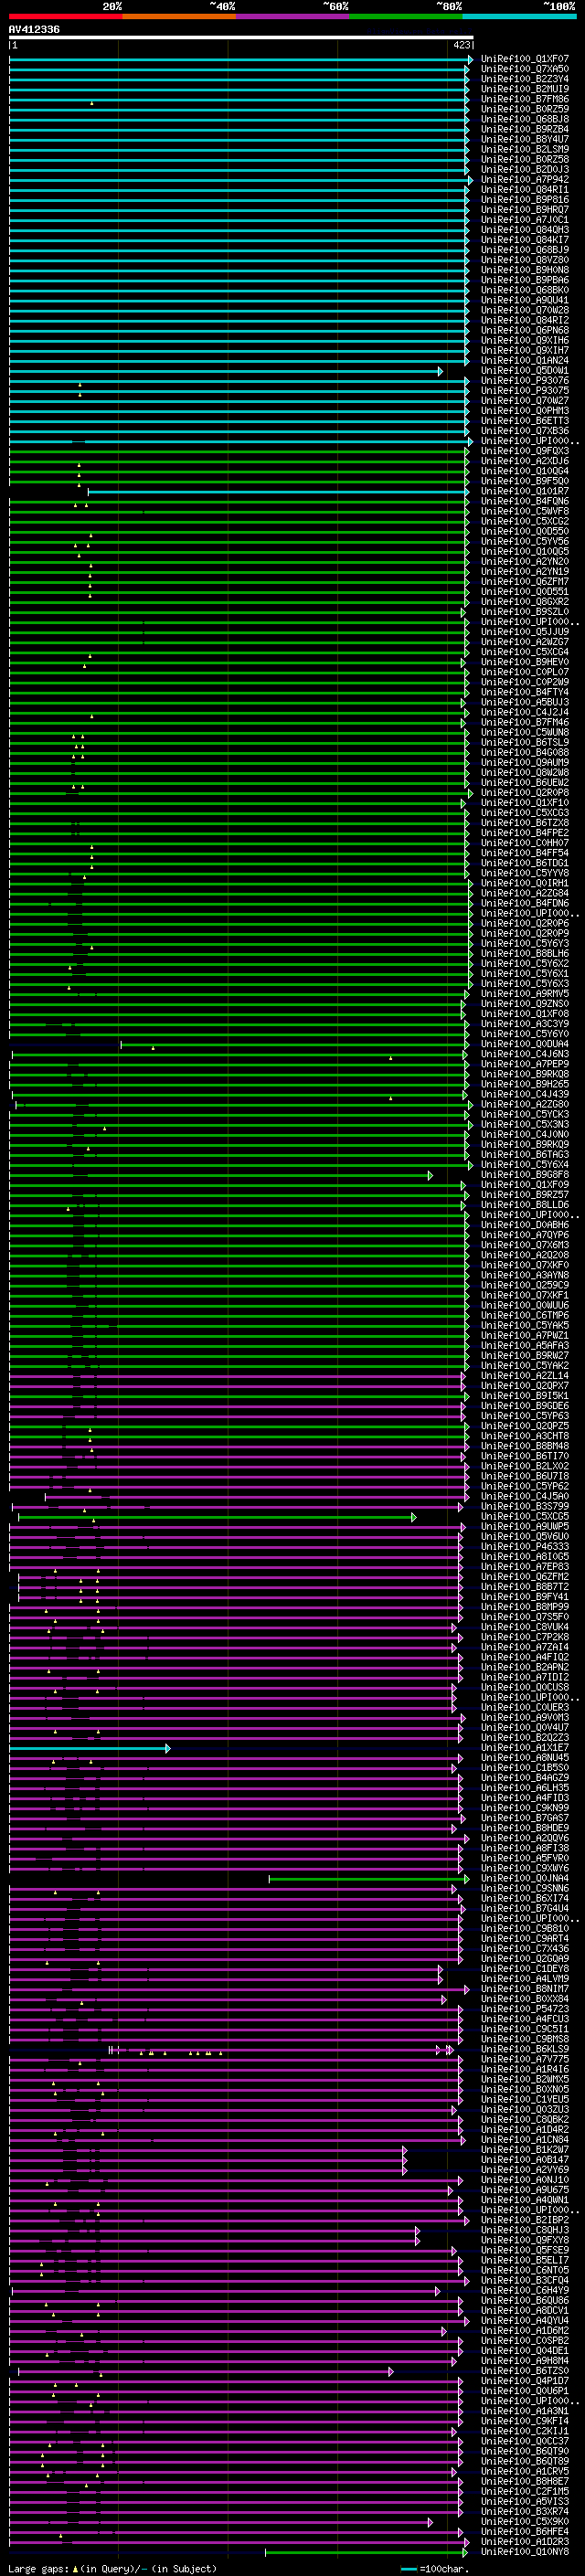Screen dimensions: 585x2576
Task: Click the alignment bar of UniRef100_B6TZS0
Action: click(206, 2371)
